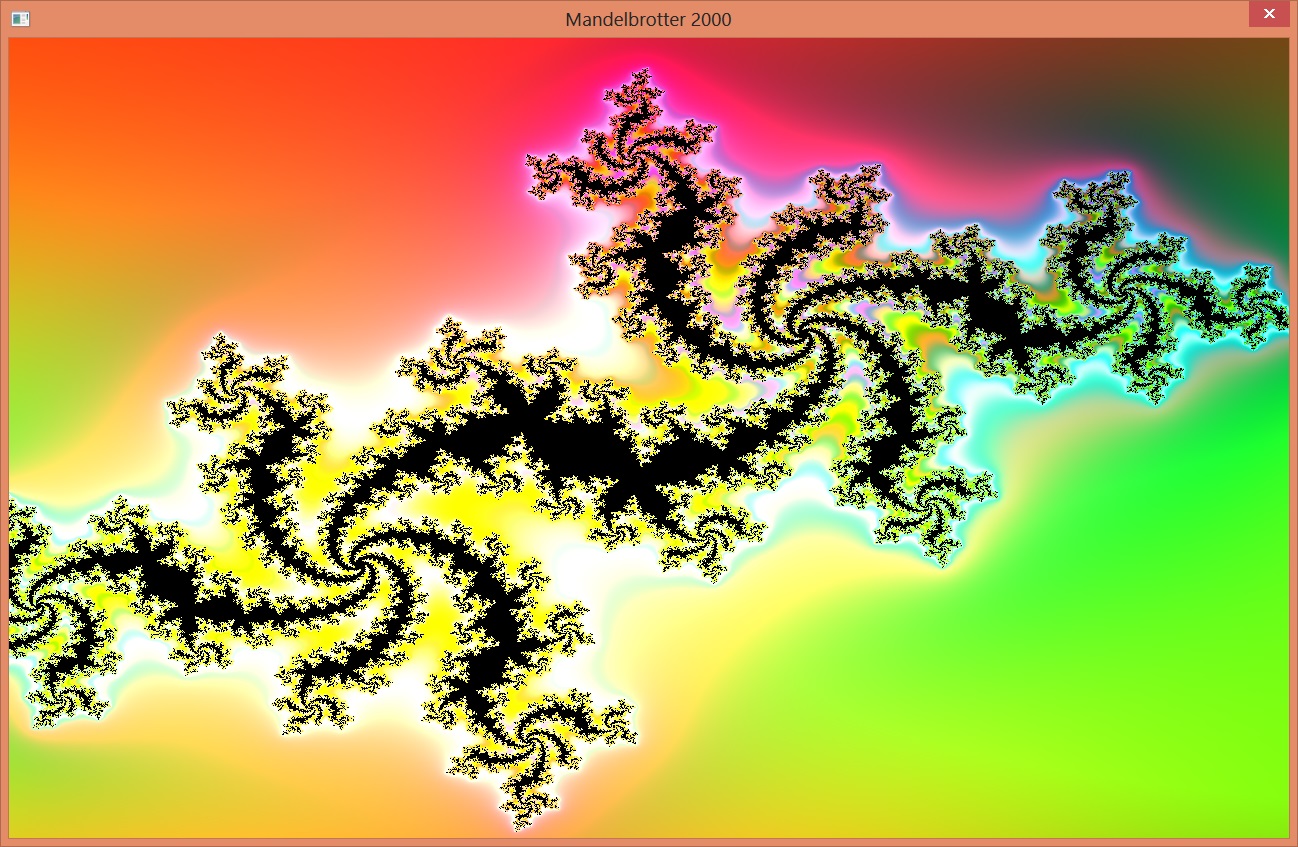Close the Mandelbrotter 2000 window
Screen dimensions: 1298x847
(1269, 14)
